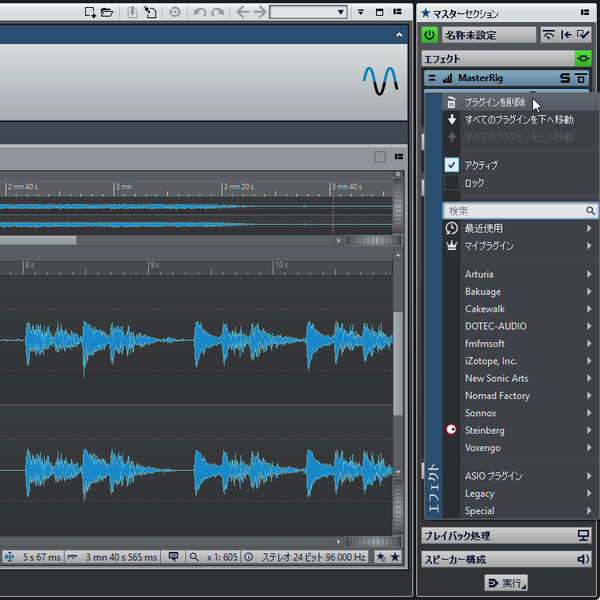Navigate backward with the left arrow
Image resolution: width=600 pixels, height=600 pixels.
[x=242, y=12]
